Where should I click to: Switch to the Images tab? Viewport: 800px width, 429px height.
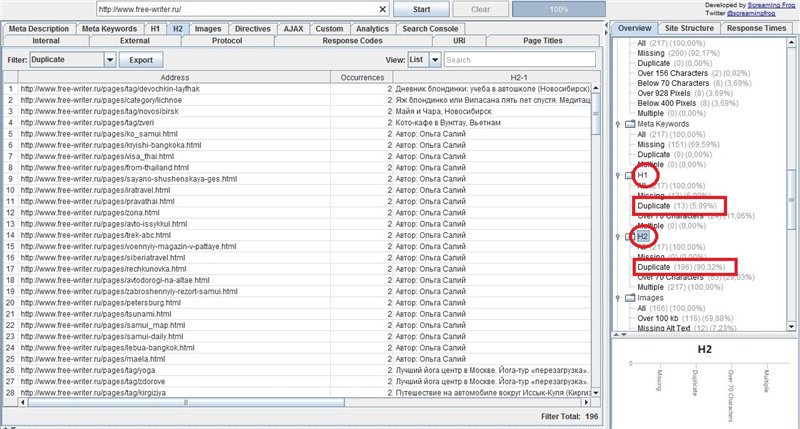[208, 29]
